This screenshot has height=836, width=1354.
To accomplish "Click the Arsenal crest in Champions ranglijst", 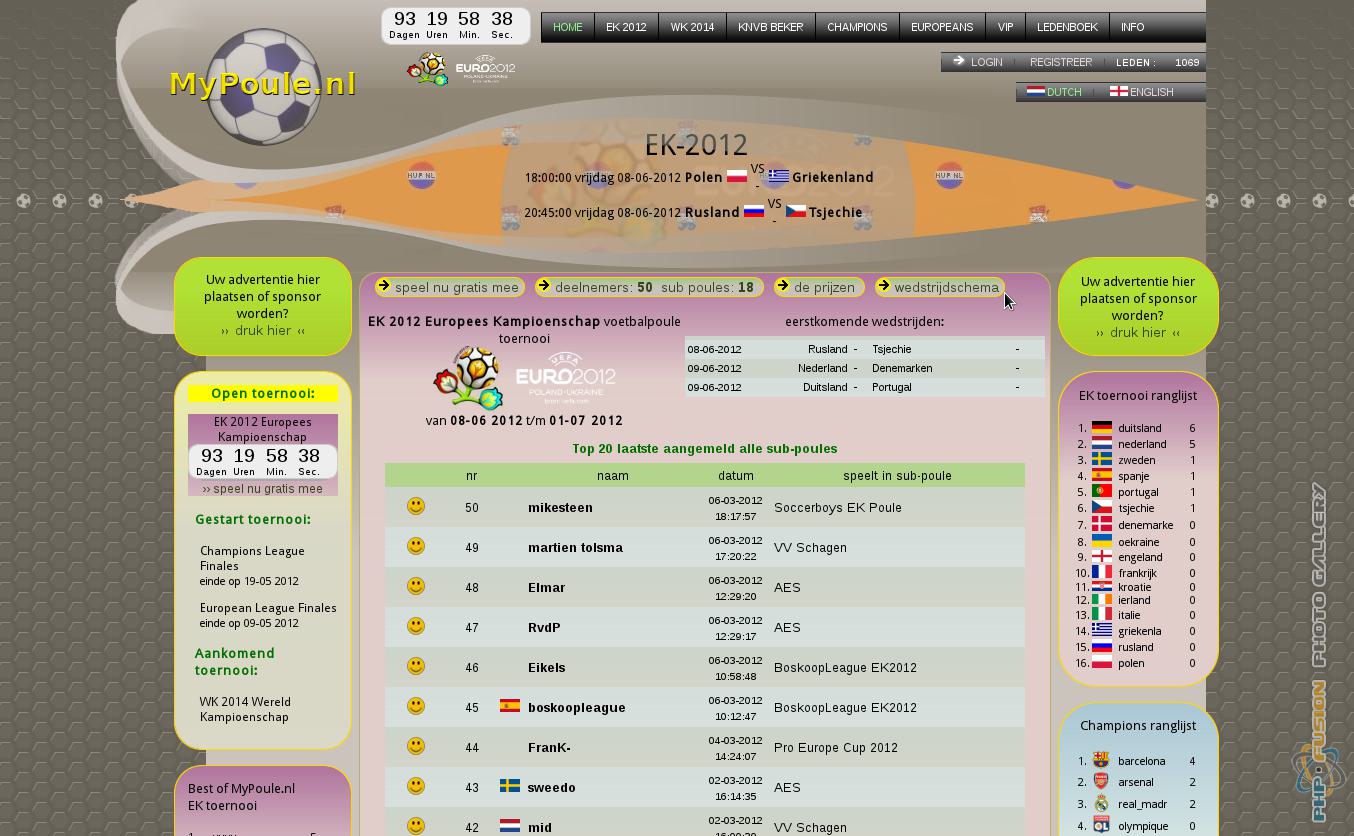I will (x=1101, y=782).
